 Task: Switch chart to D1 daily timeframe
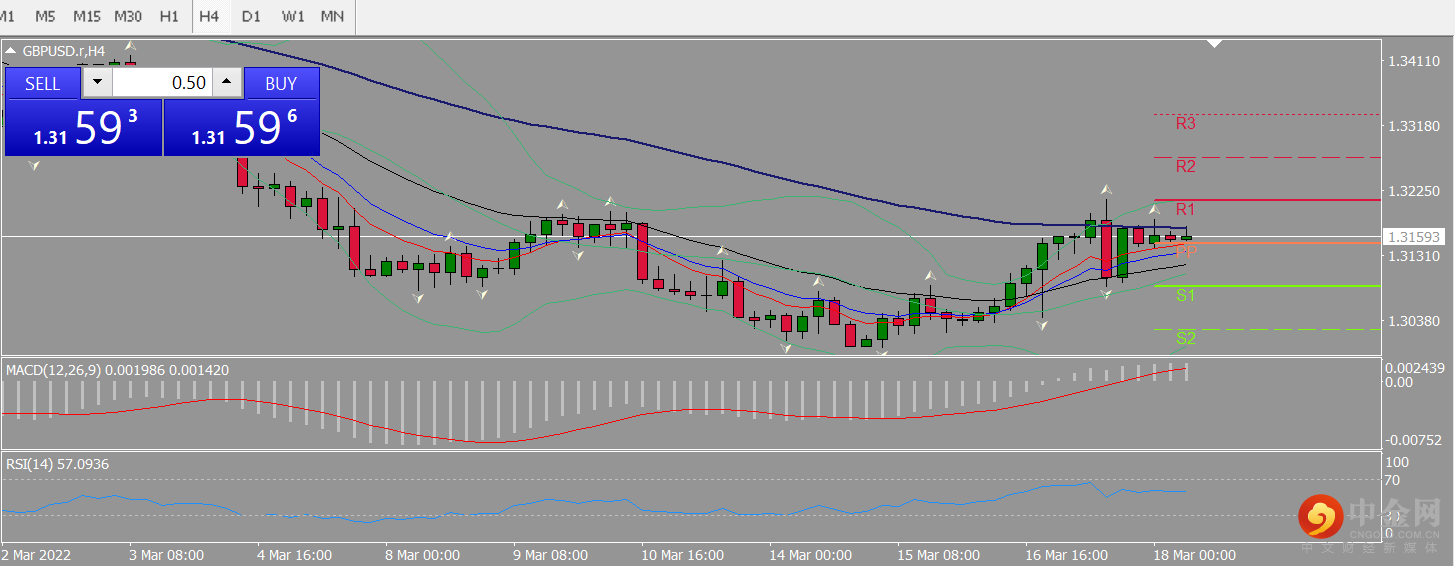(251, 17)
